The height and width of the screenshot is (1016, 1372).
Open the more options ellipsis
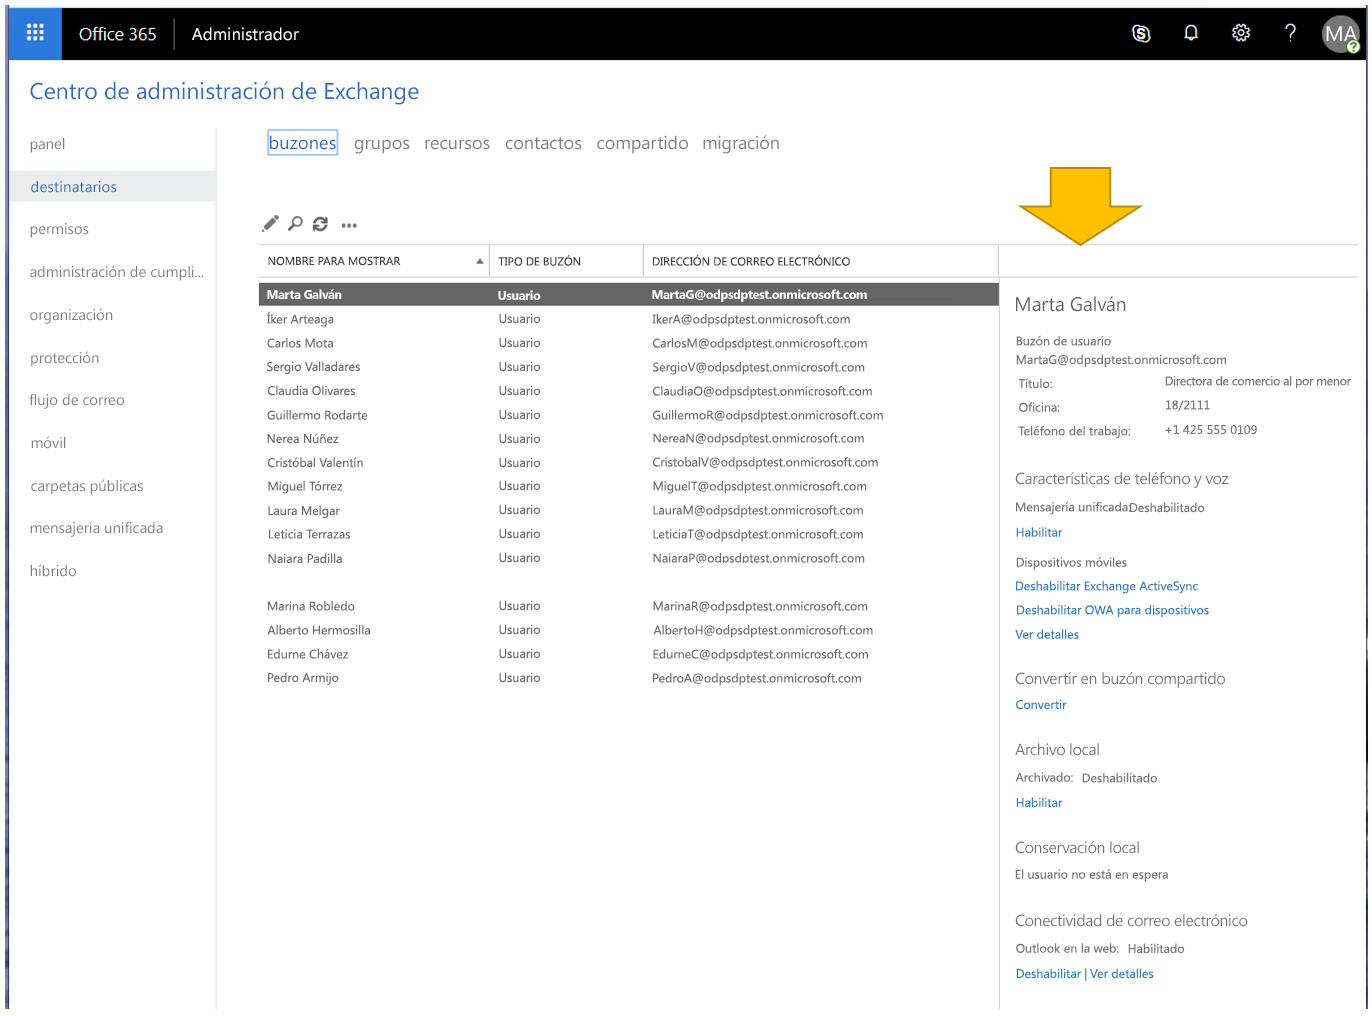[349, 225]
